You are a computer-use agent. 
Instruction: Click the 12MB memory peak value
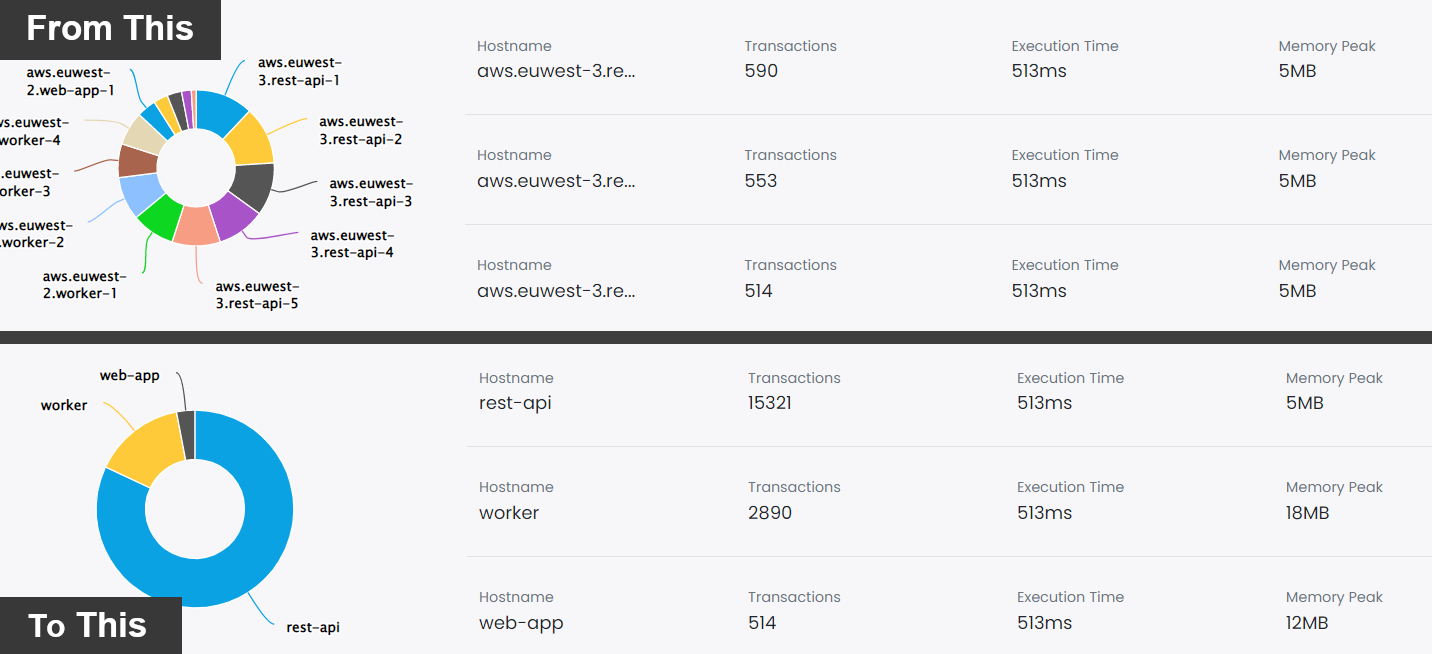[x=1307, y=623]
